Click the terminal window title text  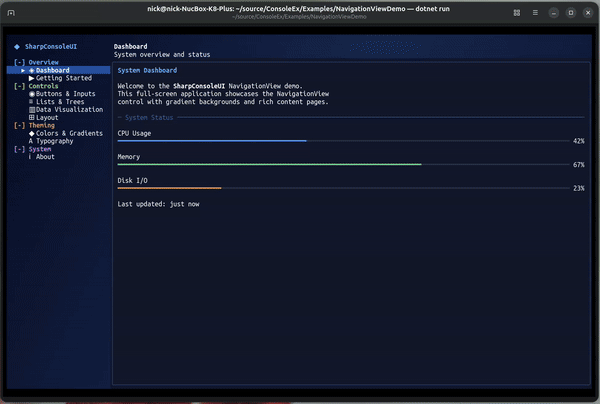point(298,9)
